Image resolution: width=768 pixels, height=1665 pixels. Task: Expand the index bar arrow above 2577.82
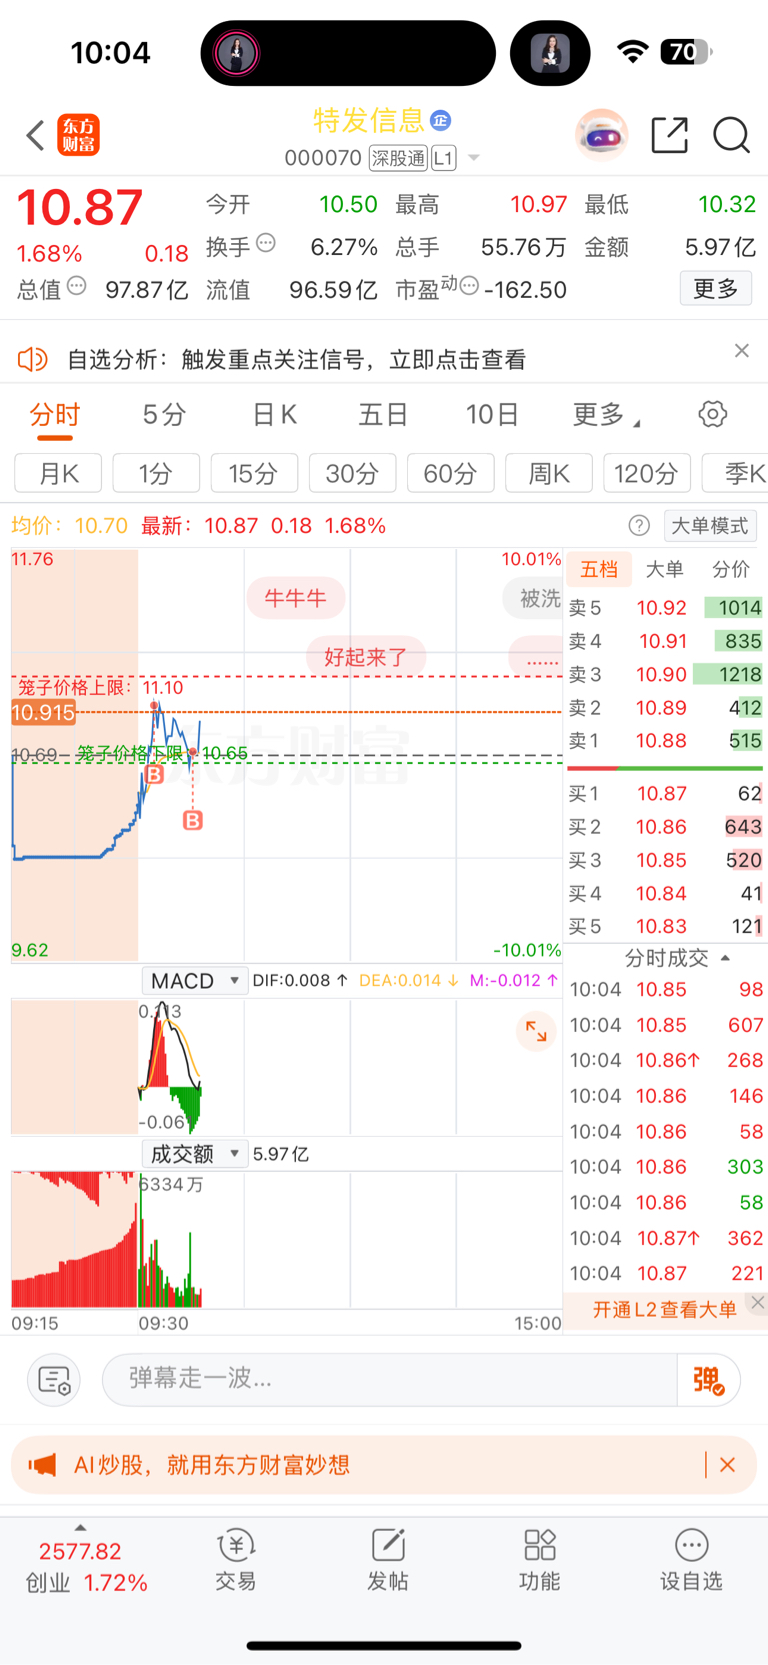[80, 1528]
